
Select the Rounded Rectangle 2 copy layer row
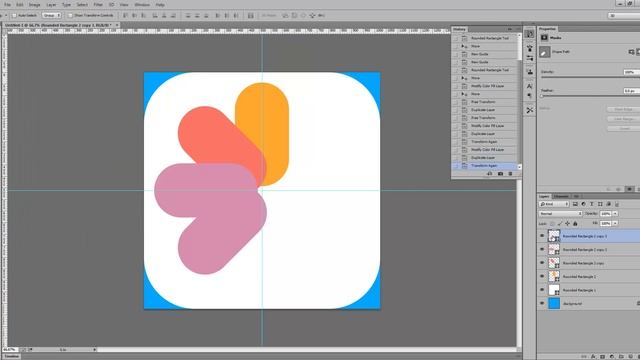click(x=589, y=263)
